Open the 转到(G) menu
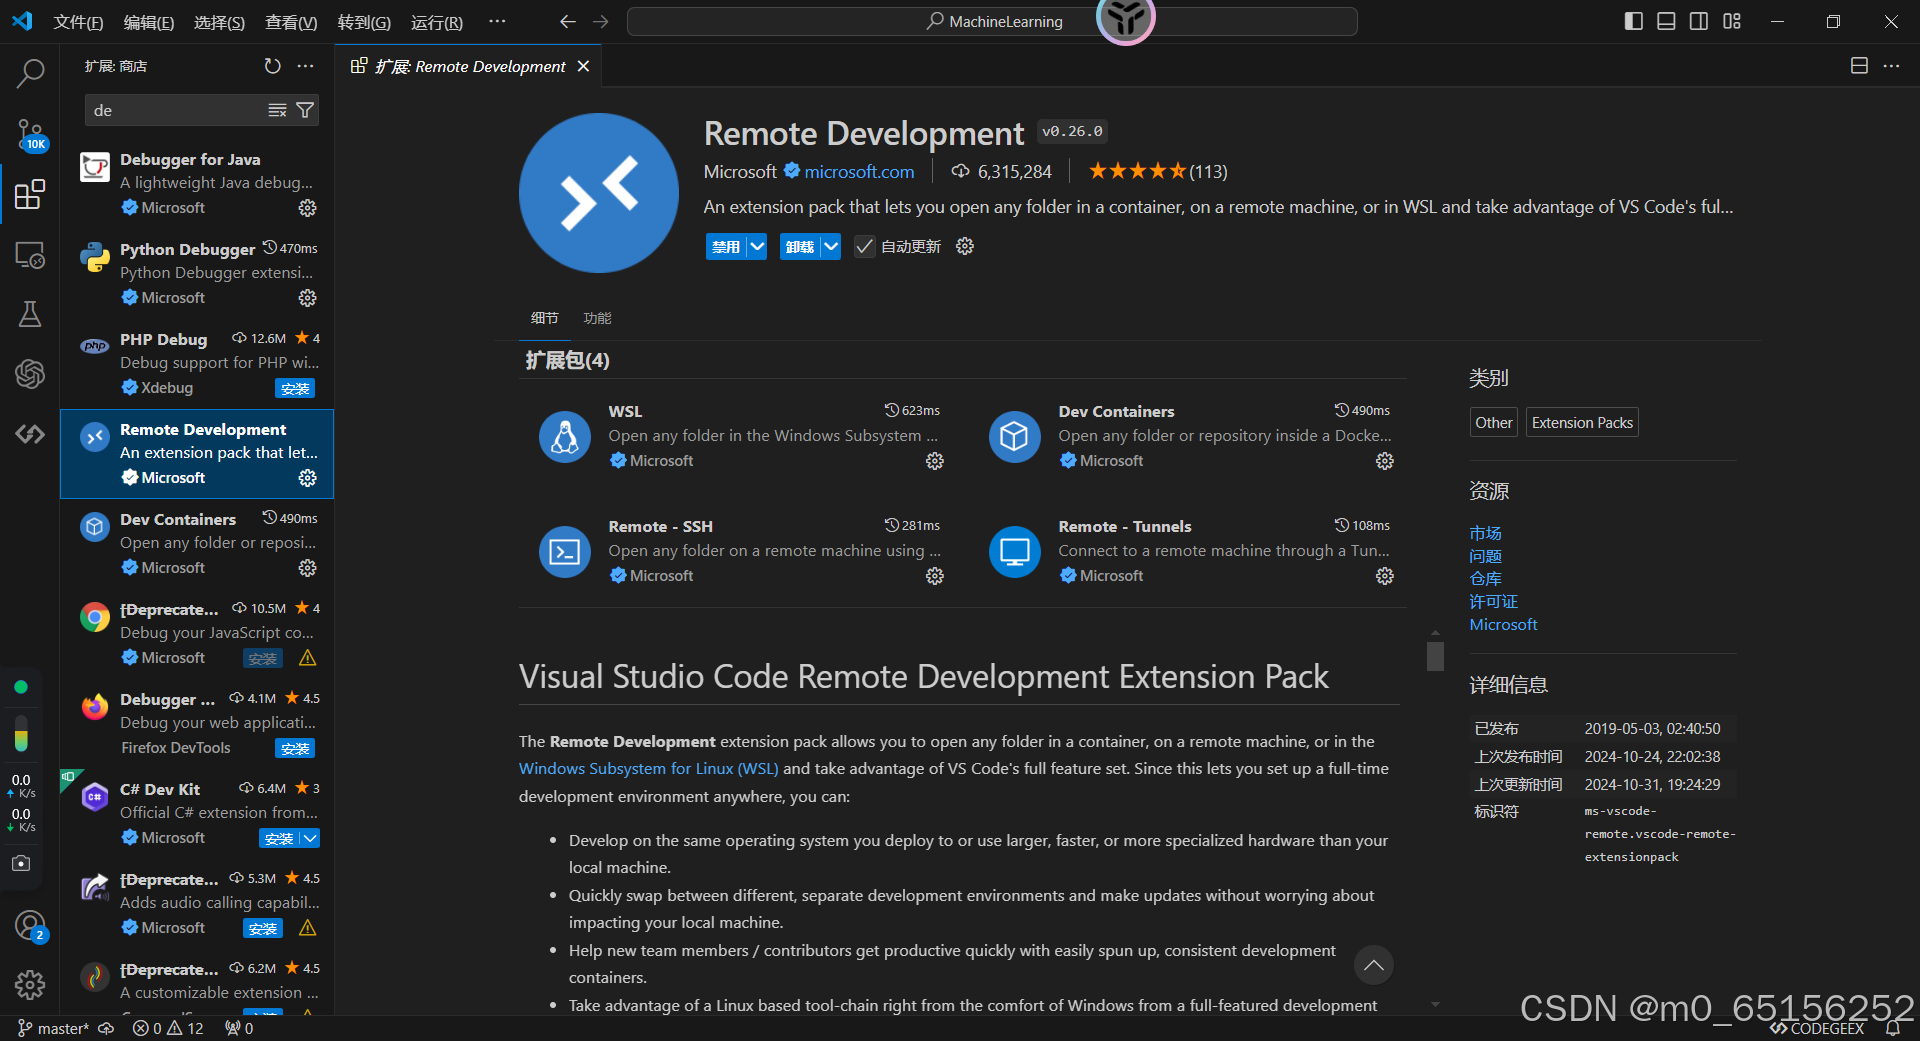 click(x=364, y=22)
